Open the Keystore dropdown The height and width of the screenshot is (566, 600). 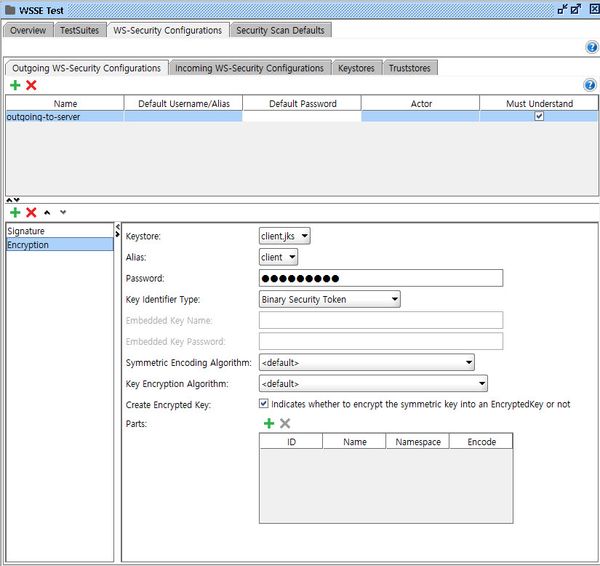284,236
